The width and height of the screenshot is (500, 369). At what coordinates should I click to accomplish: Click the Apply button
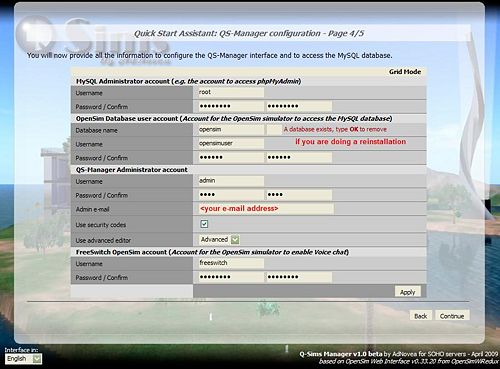(x=408, y=292)
